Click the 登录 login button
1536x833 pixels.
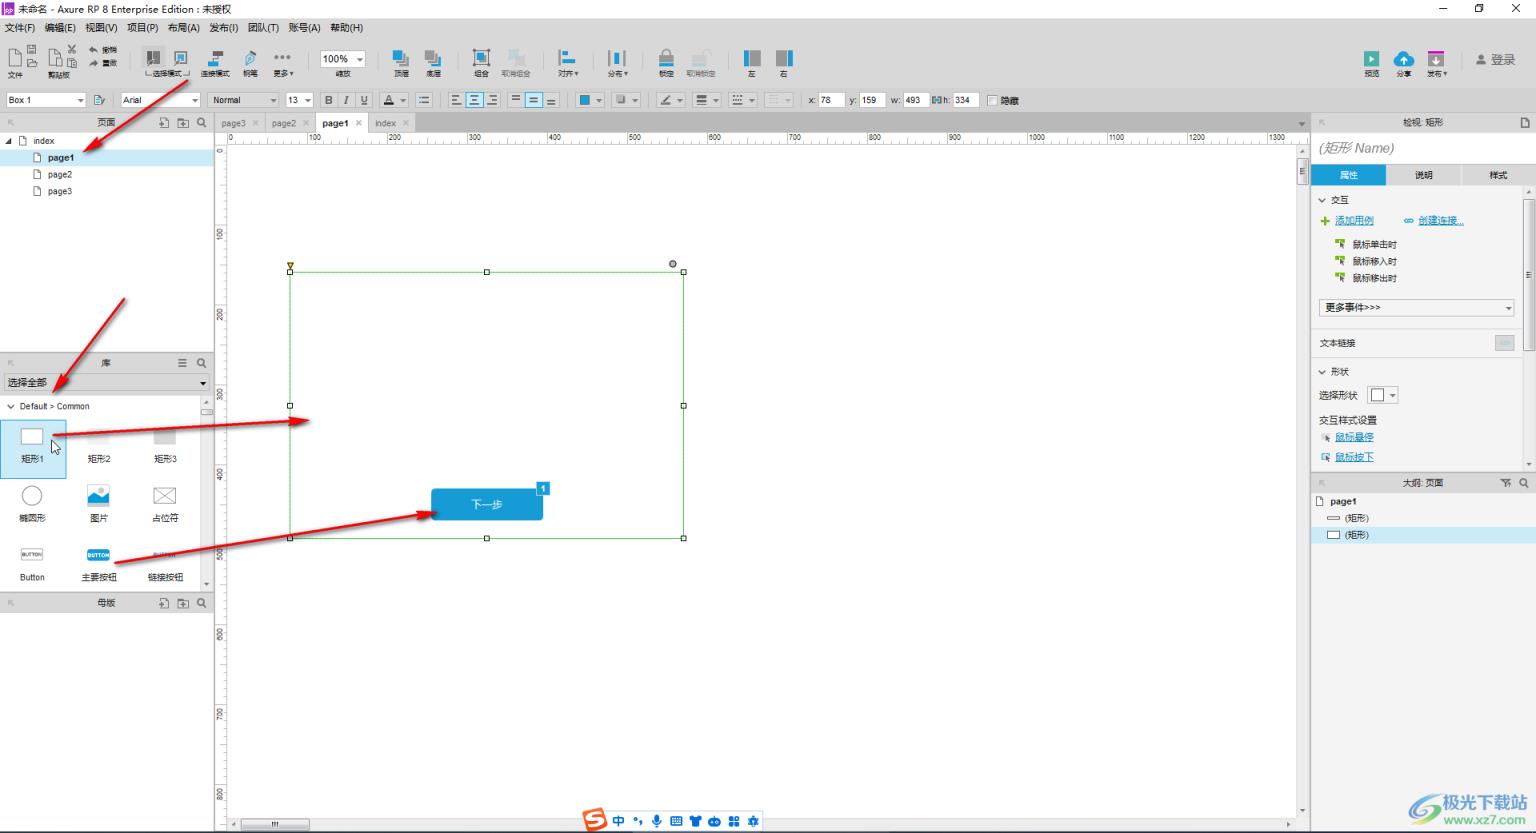(x=1496, y=60)
